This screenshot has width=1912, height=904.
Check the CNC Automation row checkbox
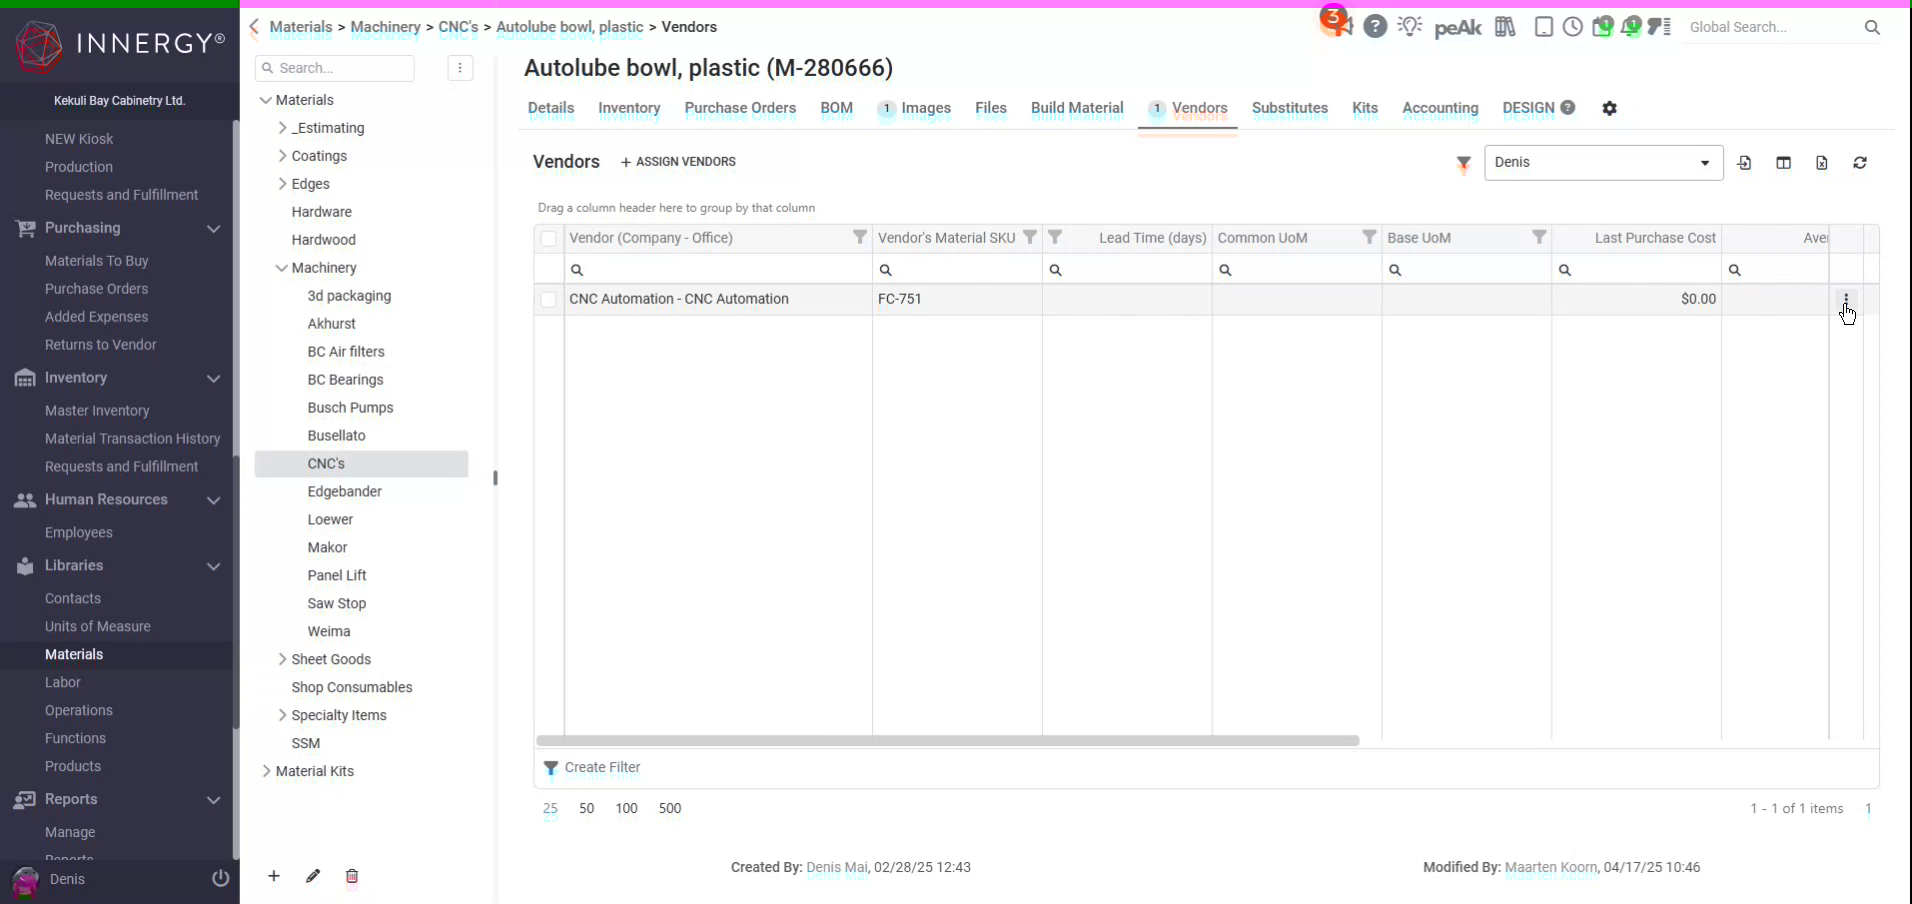pos(548,299)
